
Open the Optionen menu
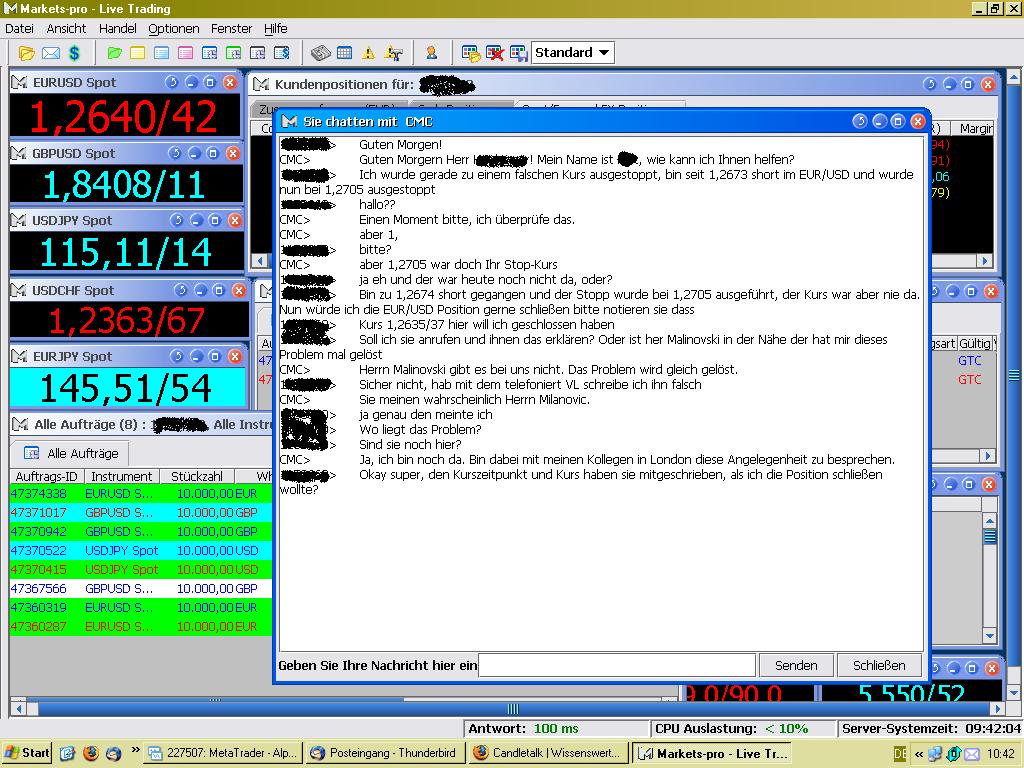(173, 29)
